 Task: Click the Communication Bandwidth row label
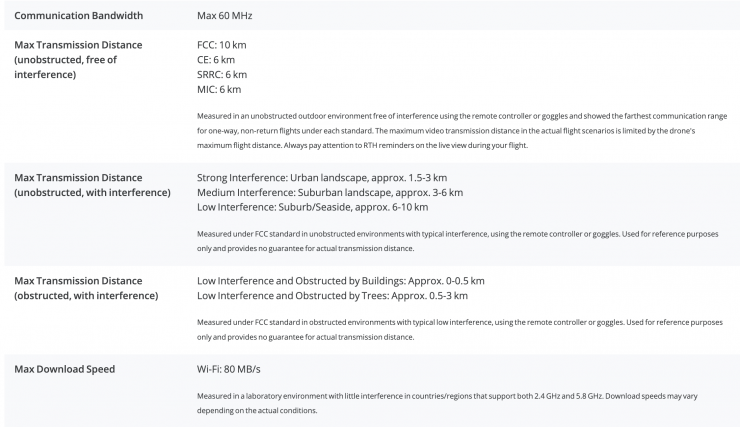[x=79, y=16]
